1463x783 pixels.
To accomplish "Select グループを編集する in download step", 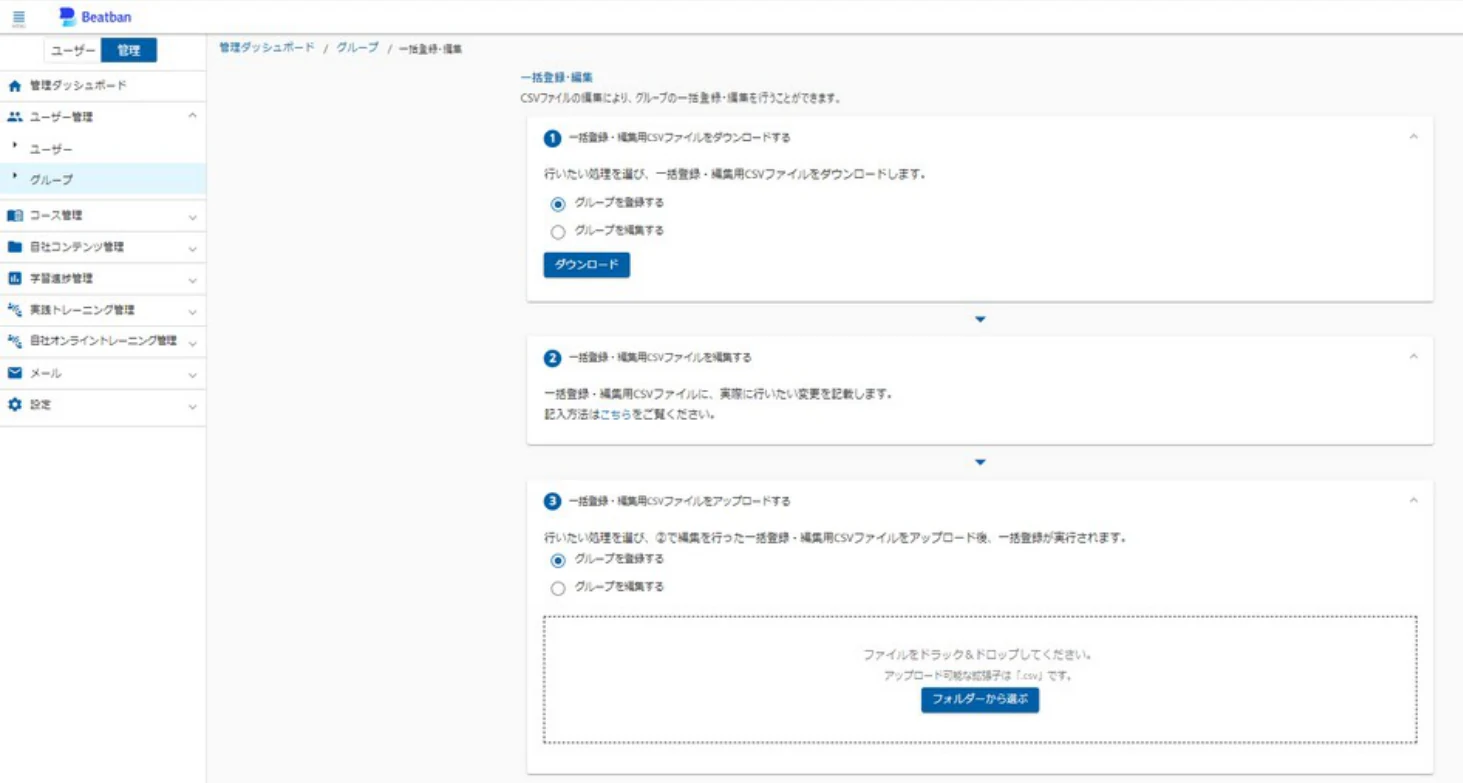I will (558, 232).
